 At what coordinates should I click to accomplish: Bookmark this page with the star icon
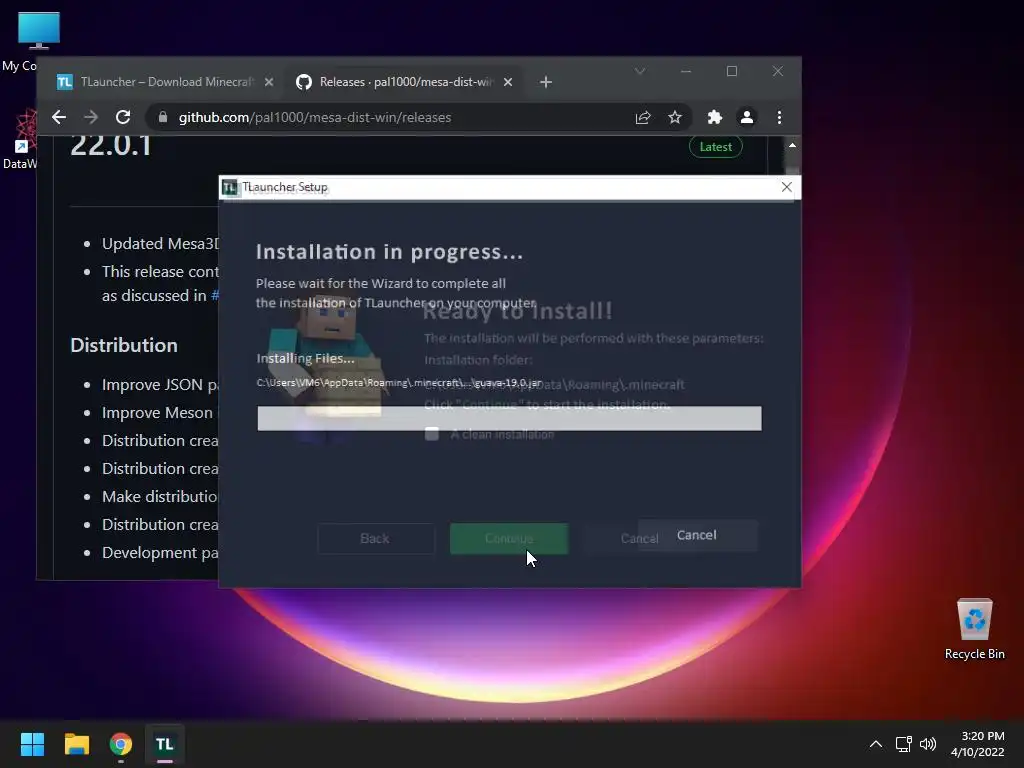pos(675,117)
